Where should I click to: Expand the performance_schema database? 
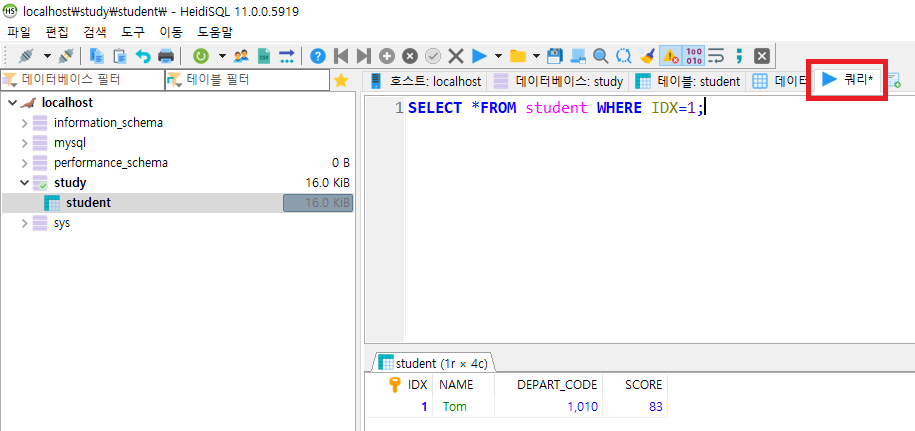point(25,163)
